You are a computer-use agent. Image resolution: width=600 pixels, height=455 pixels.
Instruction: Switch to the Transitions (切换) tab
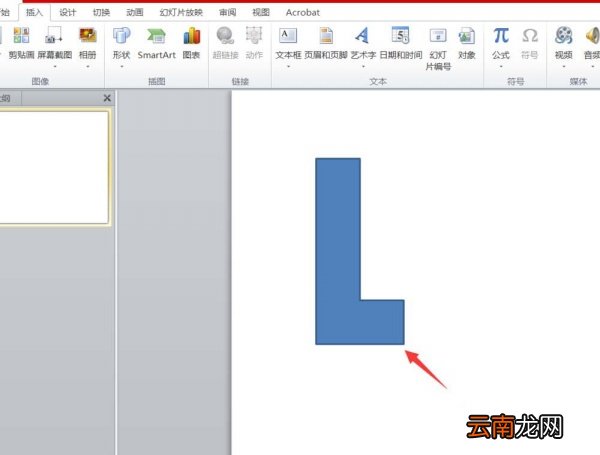point(101,13)
